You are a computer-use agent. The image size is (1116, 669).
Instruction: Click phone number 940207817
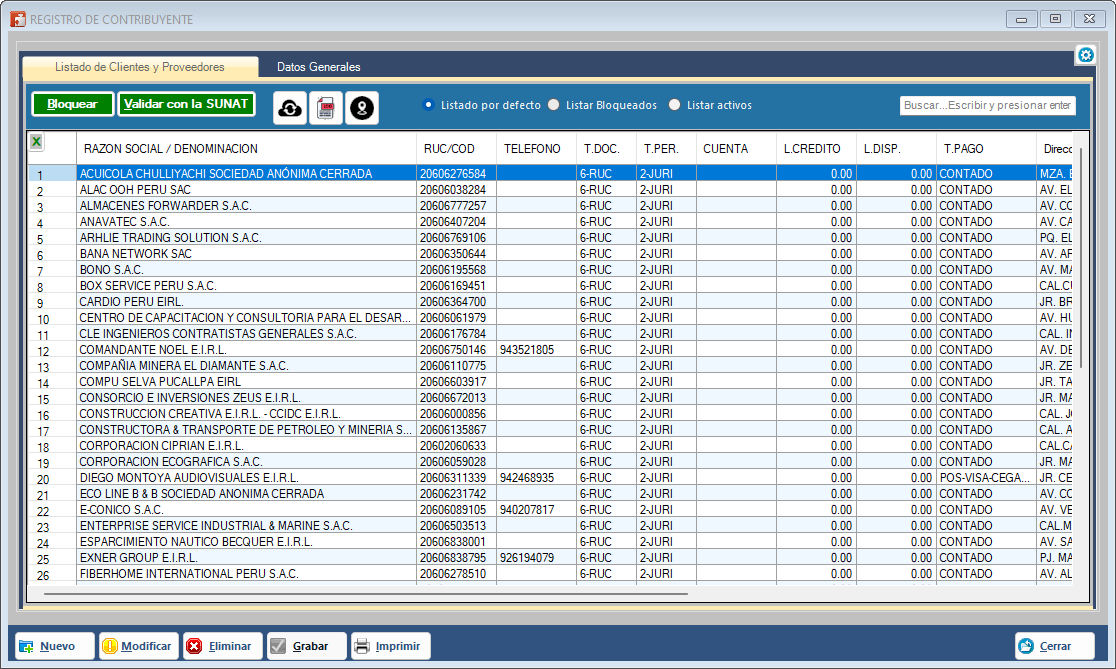pyautogui.click(x=527, y=510)
